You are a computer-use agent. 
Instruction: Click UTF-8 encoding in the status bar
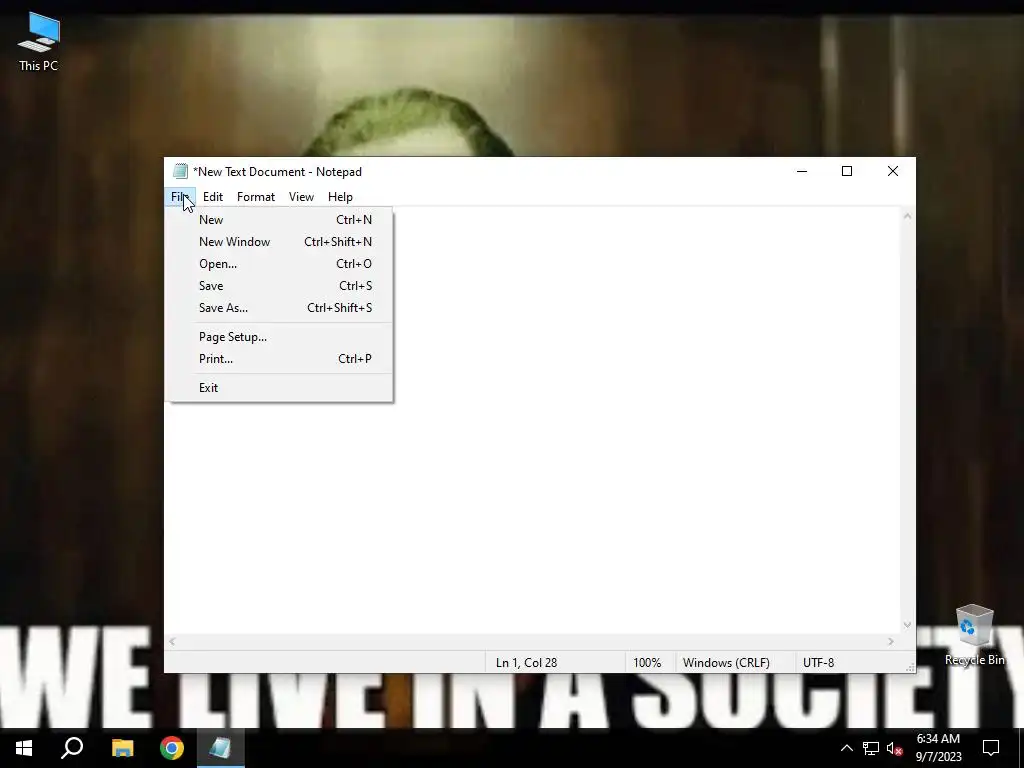click(818, 663)
